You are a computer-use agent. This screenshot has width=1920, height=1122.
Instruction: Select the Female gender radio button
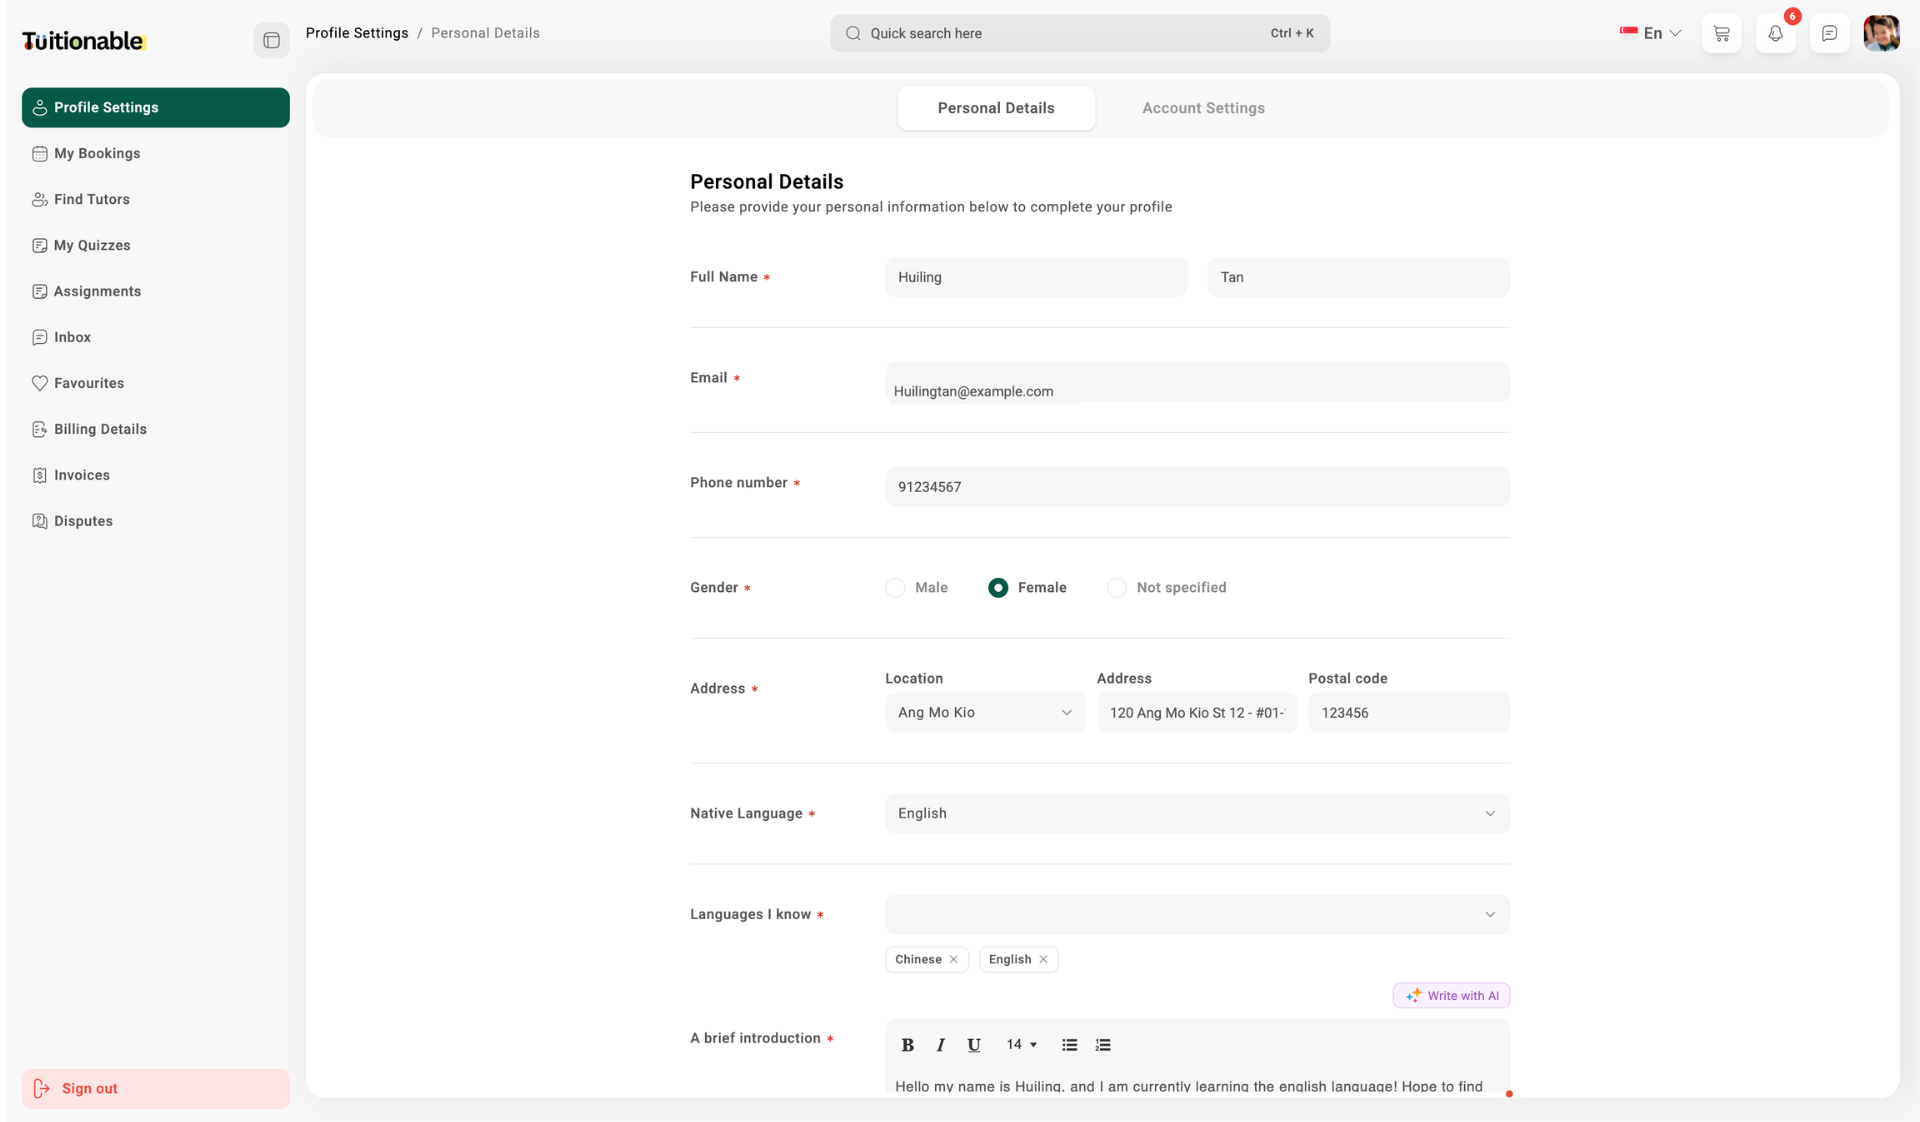pos(998,588)
